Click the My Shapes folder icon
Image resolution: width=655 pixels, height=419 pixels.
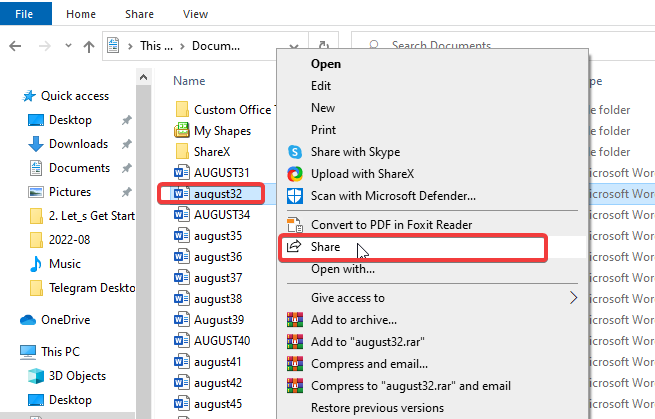pos(182,131)
